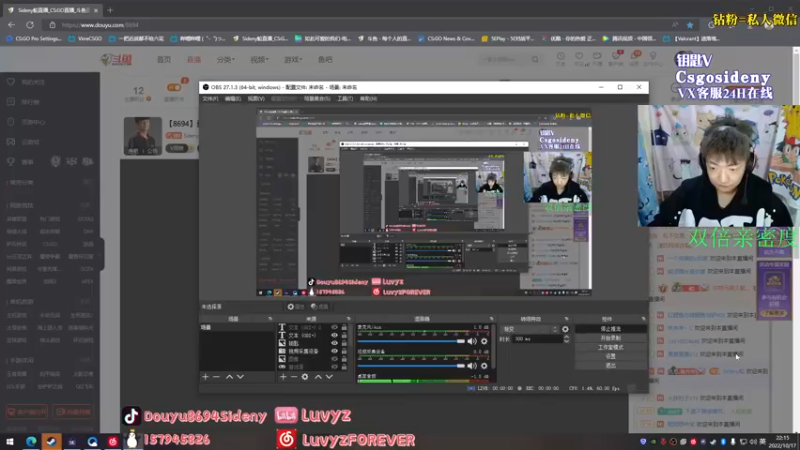Open NetEase Music red taskbar icon
800x450 pixels.
(x=113, y=441)
